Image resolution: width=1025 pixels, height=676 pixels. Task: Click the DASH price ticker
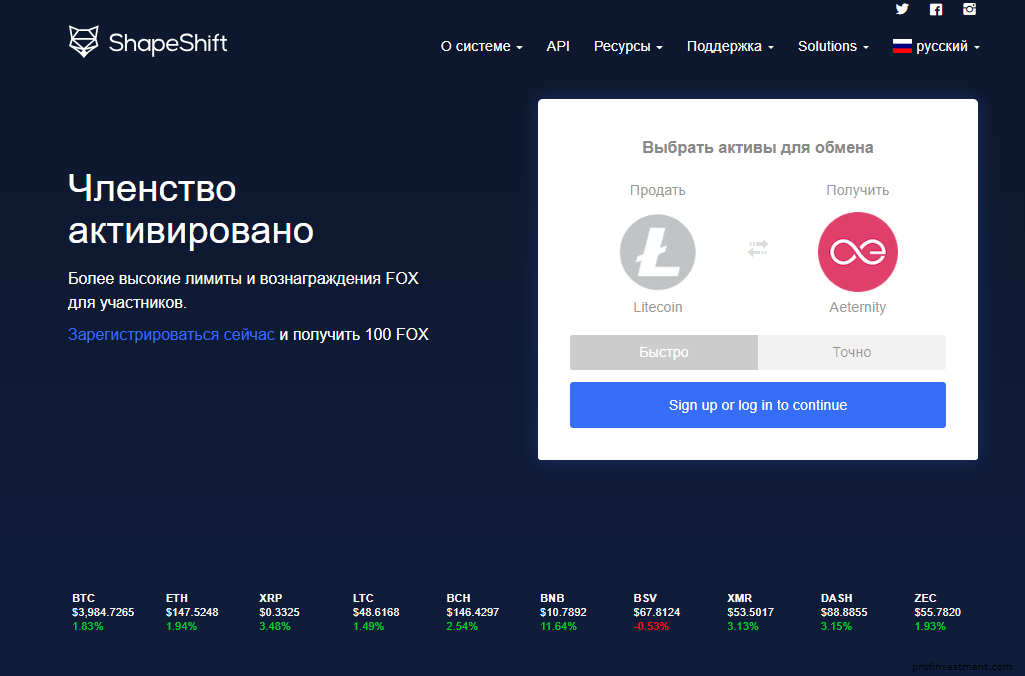[x=844, y=612]
